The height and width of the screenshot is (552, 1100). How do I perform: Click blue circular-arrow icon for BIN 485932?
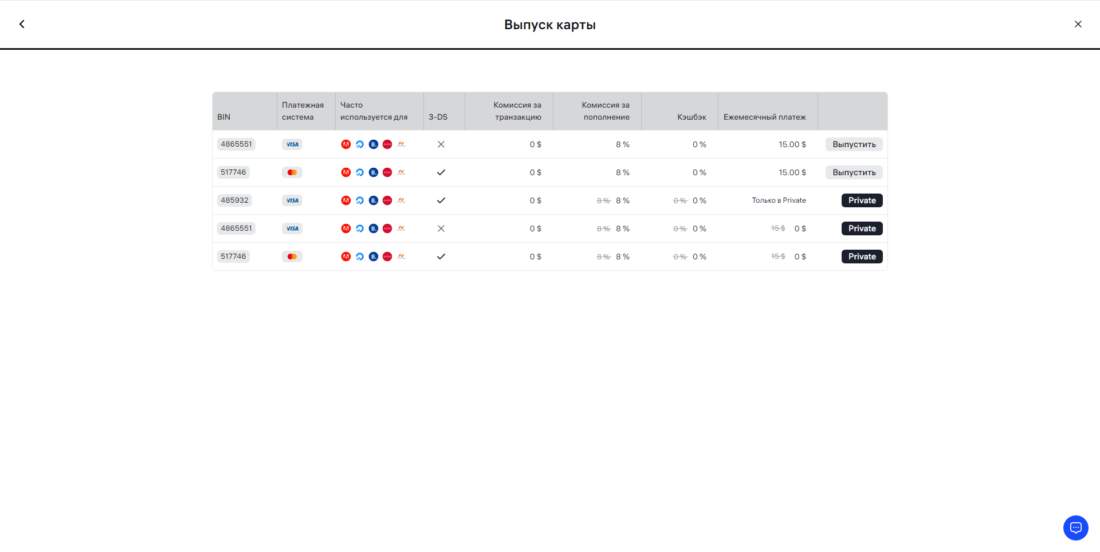360,200
